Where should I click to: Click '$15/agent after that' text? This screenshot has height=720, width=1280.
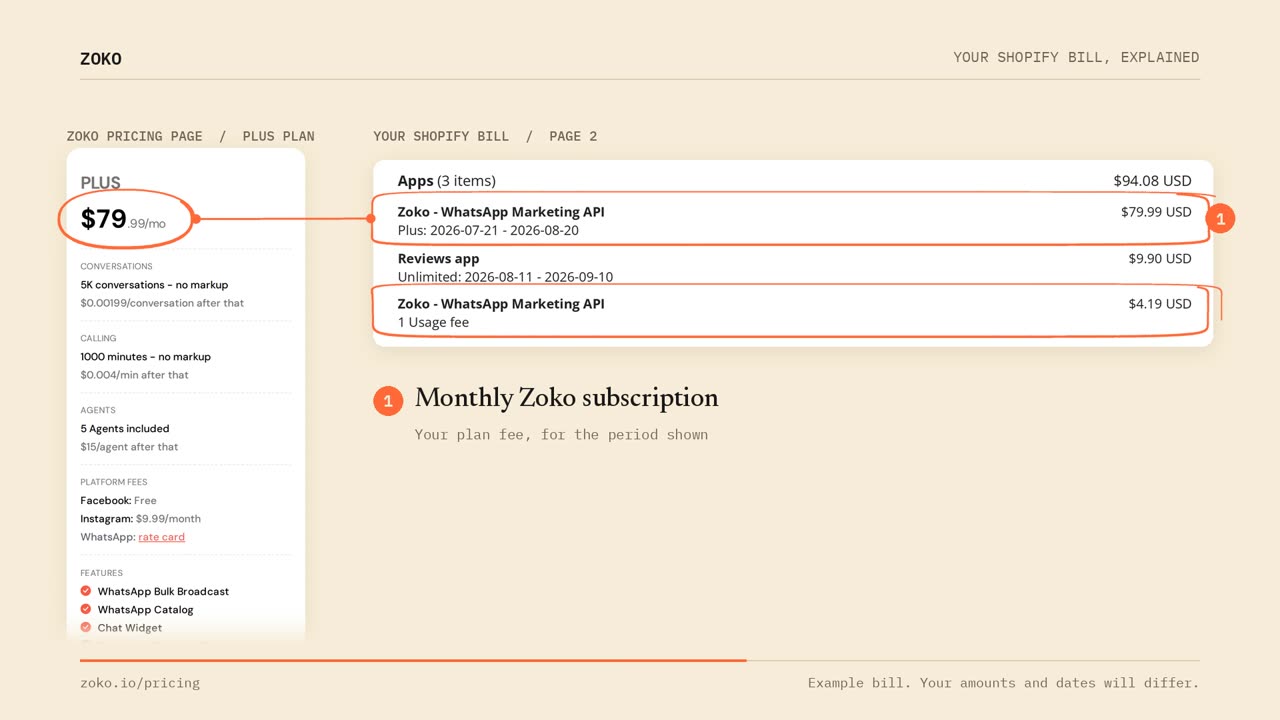(x=130, y=447)
